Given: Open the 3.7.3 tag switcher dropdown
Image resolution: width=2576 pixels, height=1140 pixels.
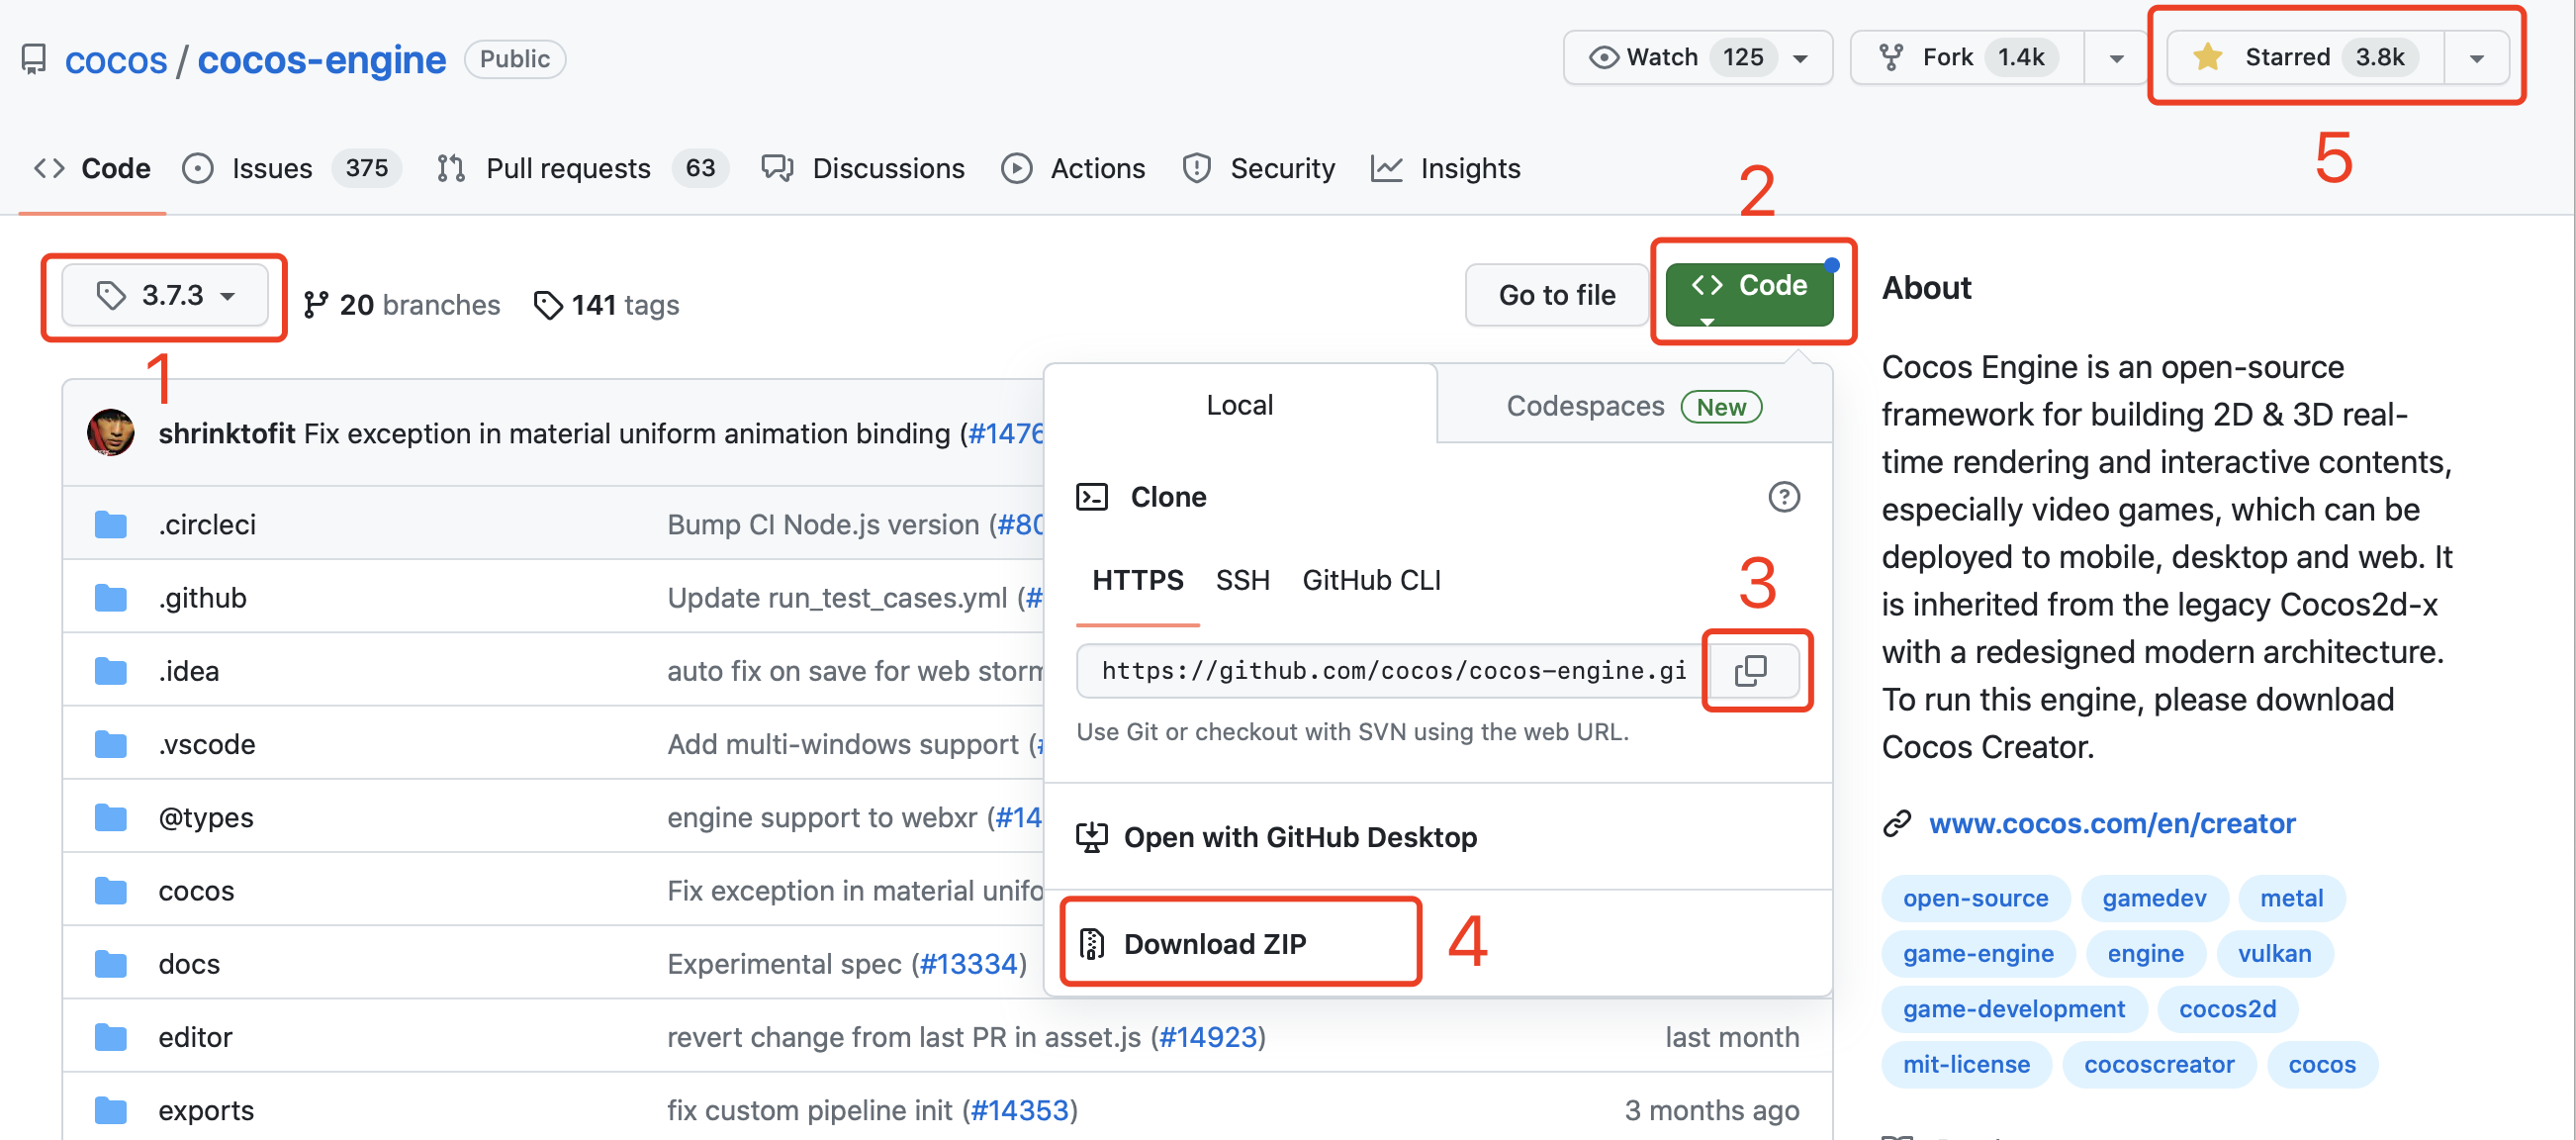Looking at the screenshot, I should [x=165, y=295].
